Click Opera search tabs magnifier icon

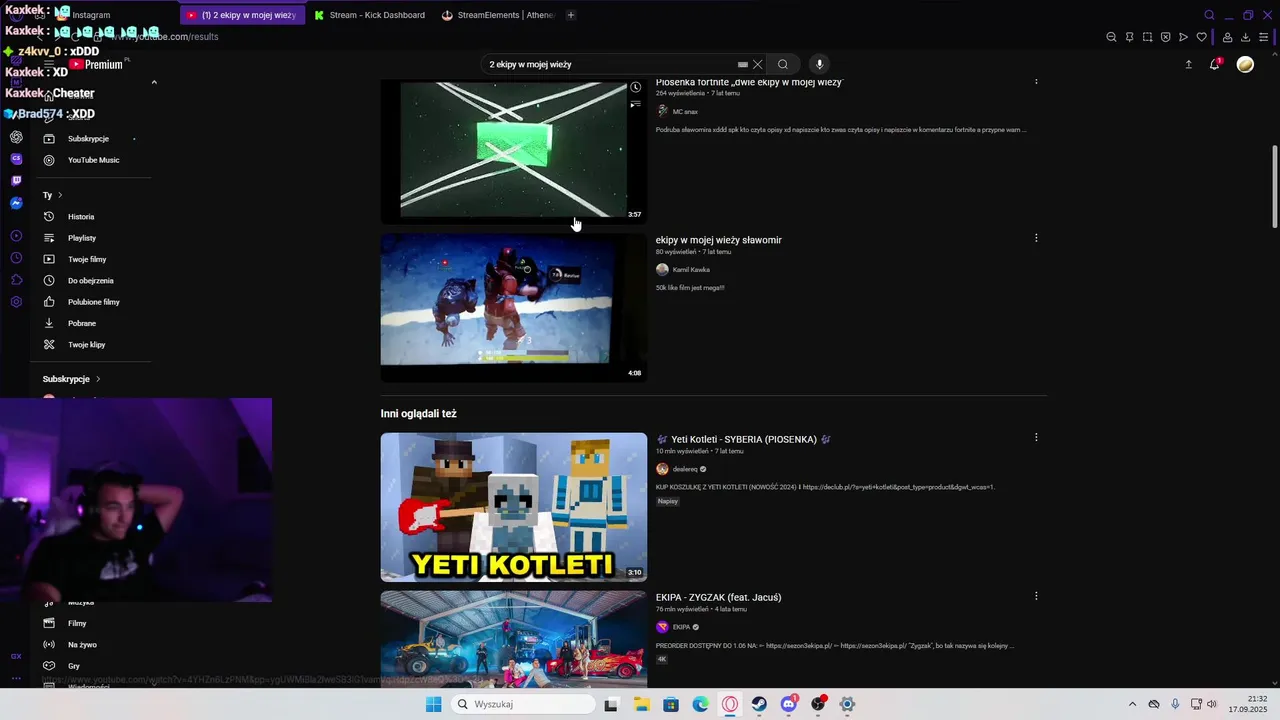pyautogui.click(x=1209, y=15)
